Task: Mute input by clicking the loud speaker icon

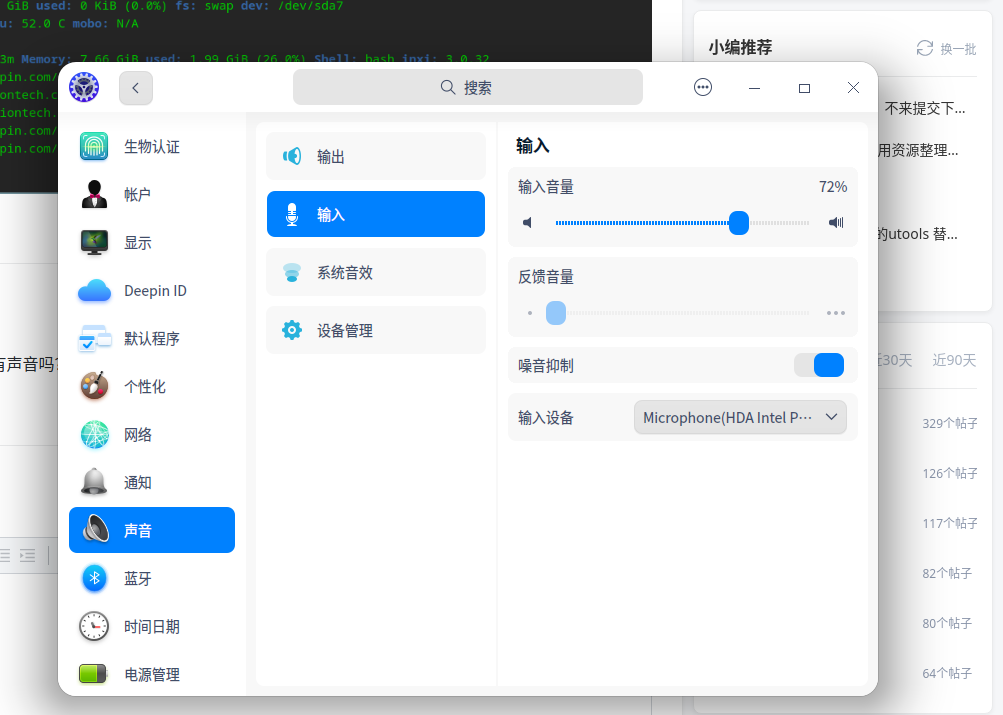Action: click(x=836, y=222)
